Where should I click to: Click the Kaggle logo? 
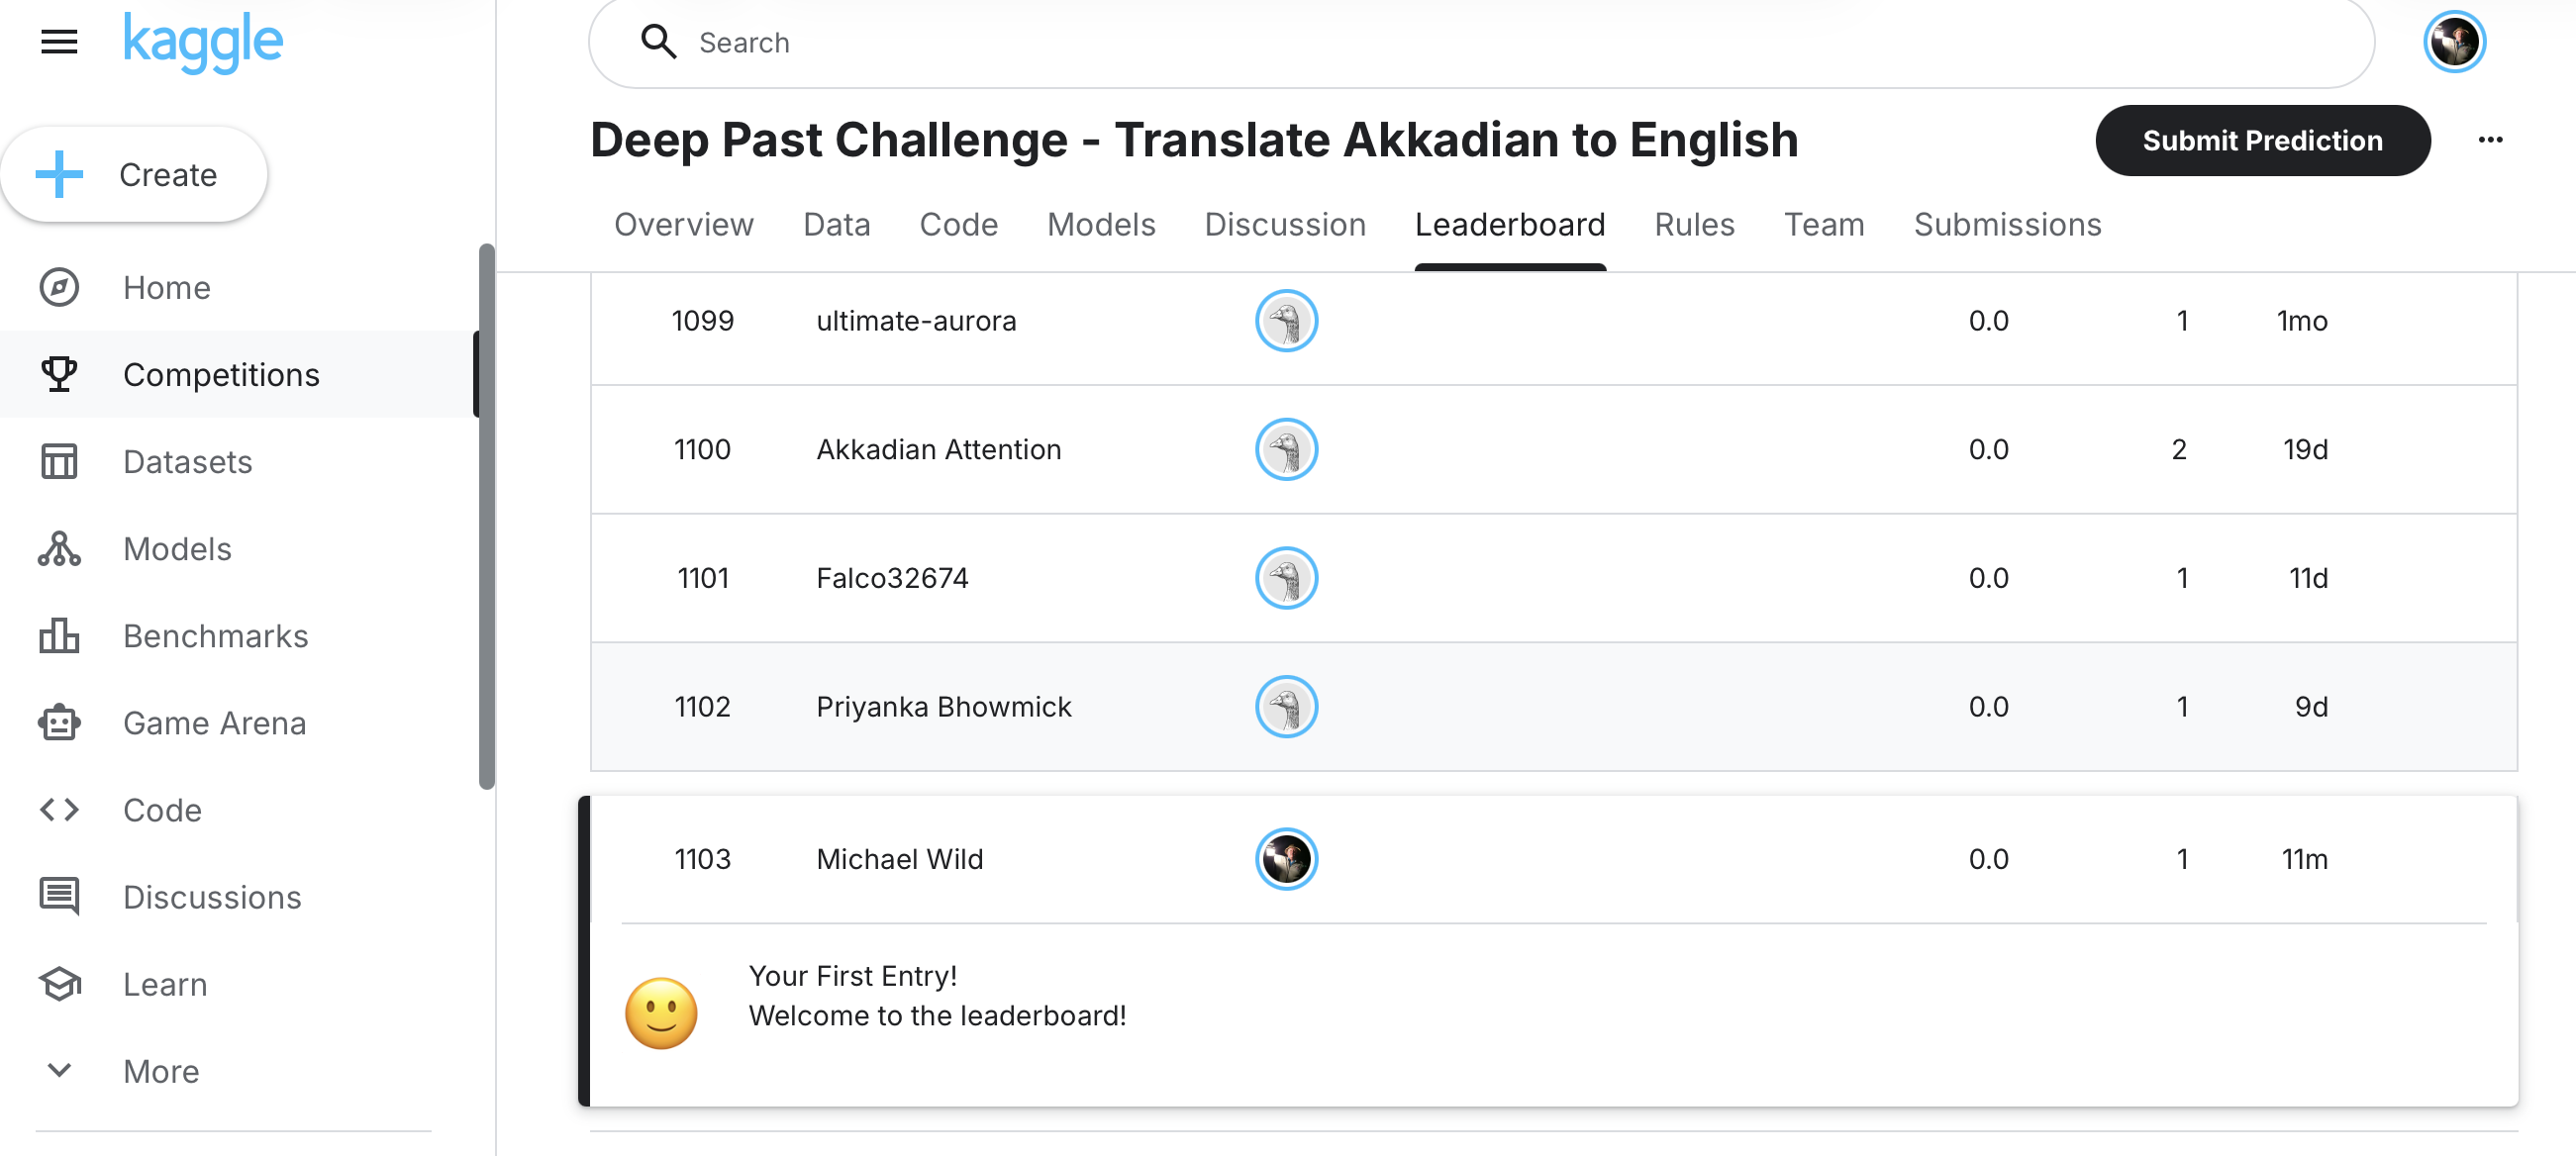click(203, 42)
